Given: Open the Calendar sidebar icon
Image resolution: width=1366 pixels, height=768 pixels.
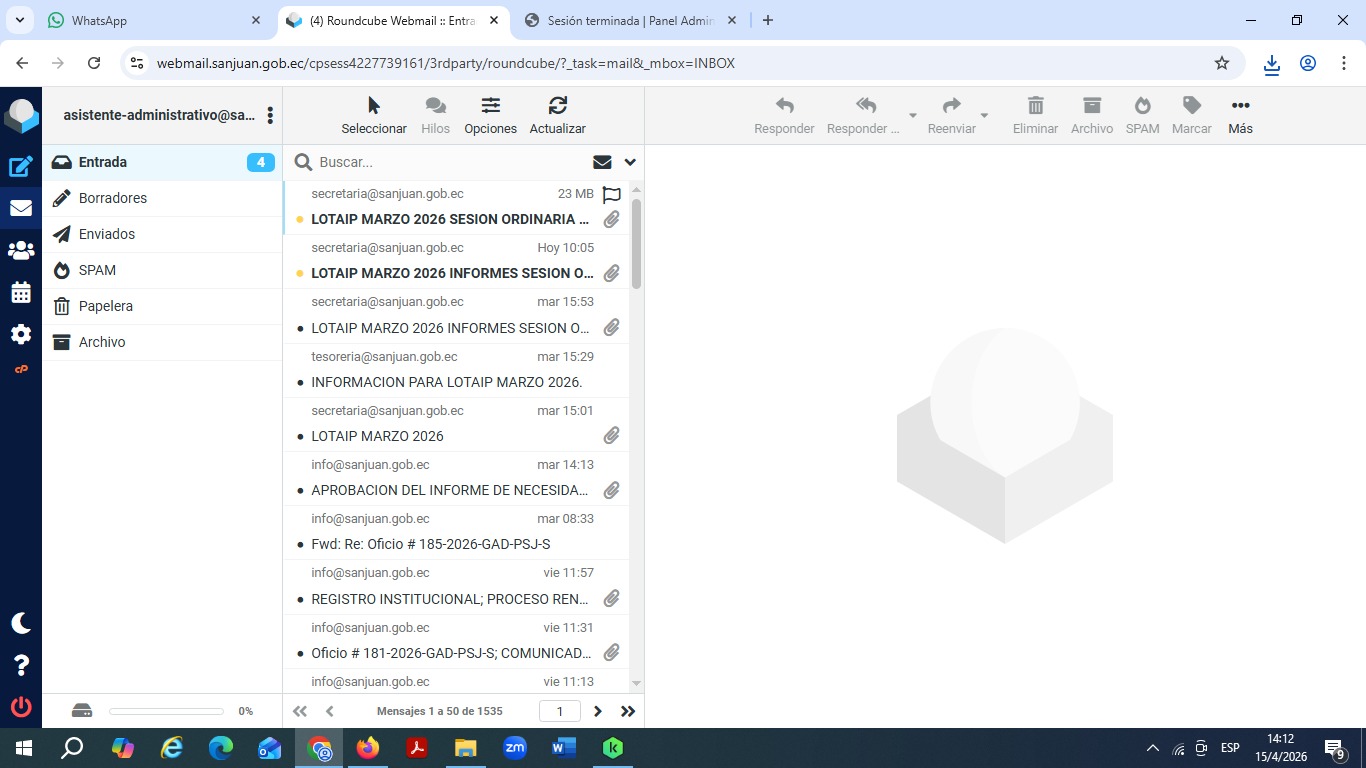Looking at the screenshot, I should pyautogui.click(x=21, y=293).
